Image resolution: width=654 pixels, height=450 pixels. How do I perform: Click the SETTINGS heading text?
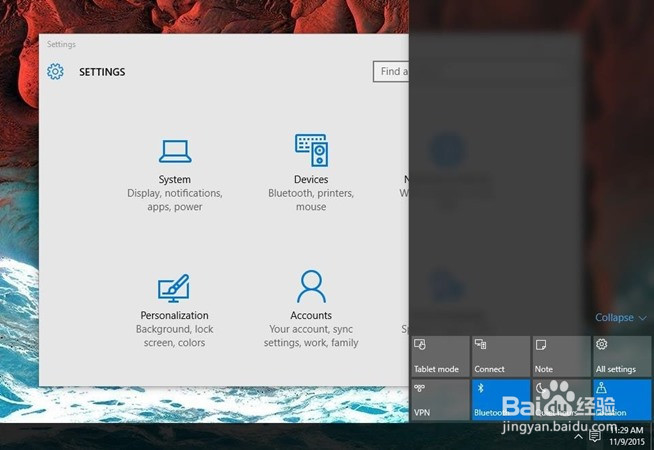click(102, 72)
